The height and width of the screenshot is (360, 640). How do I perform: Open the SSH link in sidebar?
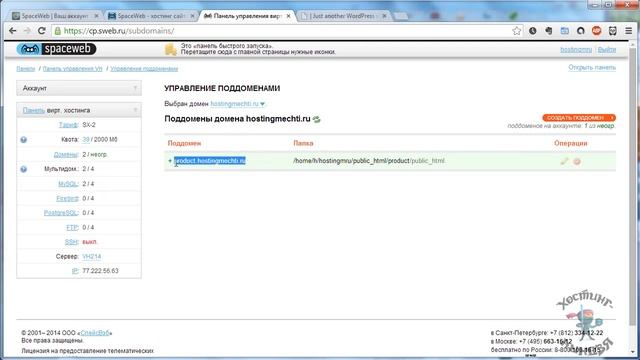coord(71,242)
